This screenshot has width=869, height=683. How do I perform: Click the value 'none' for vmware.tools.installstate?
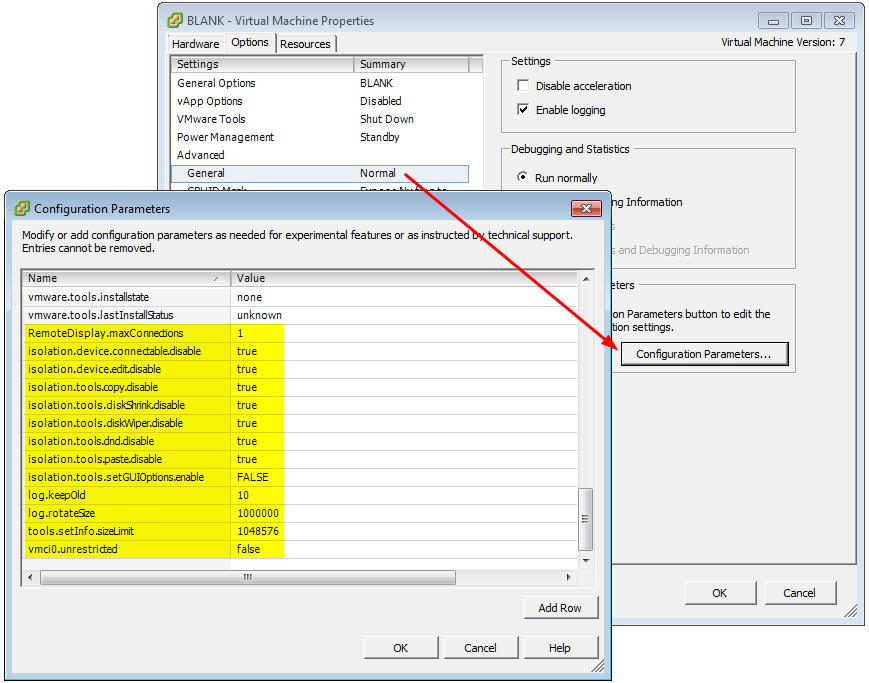(x=249, y=297)
